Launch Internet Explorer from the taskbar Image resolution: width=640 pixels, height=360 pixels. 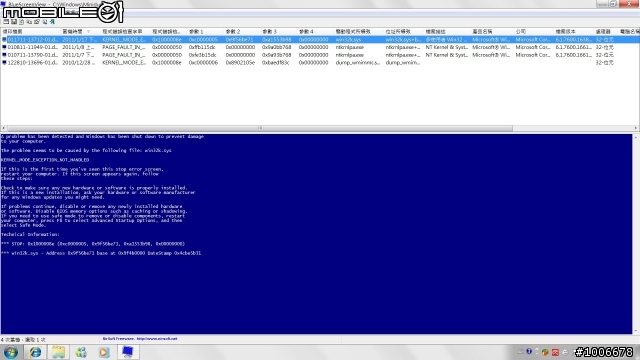[x=35, y=352]
